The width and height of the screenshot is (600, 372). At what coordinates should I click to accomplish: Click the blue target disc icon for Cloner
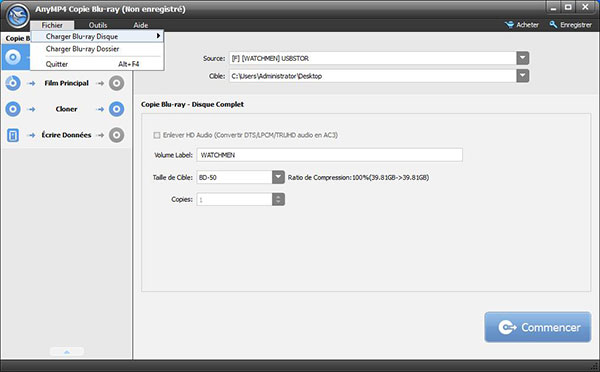pyautogui.click(x=116, y=109)
